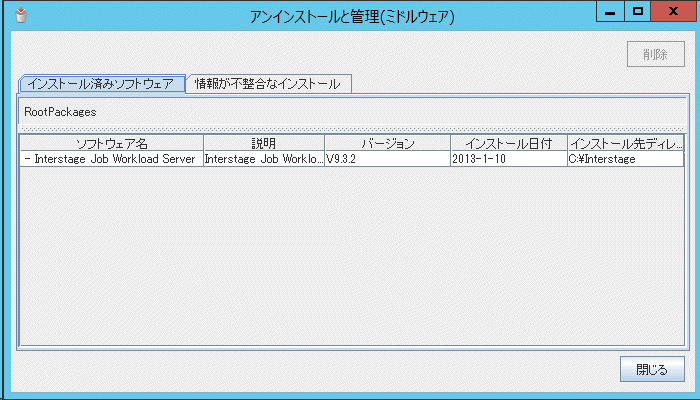Image resolution: width=700 pixels, height=400 pixels.
Task: Click the V9.3.2 version cell
Action: [388, 159]
